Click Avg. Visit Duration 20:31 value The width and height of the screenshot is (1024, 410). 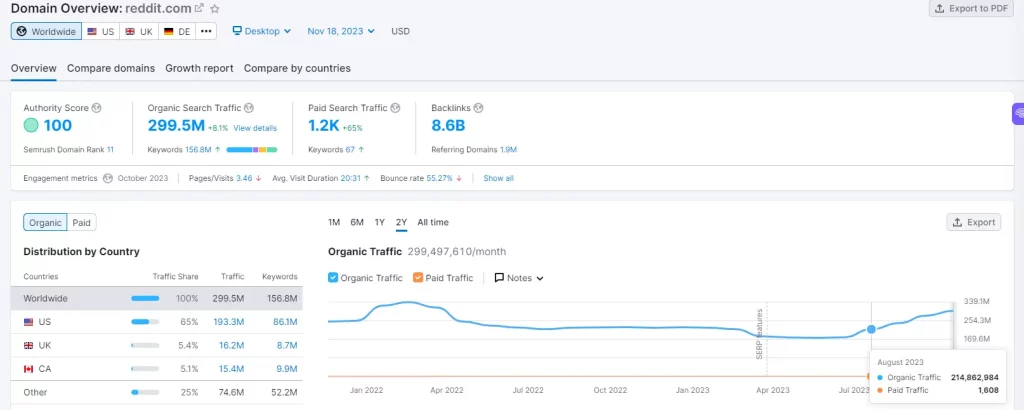tap(351, 178)
